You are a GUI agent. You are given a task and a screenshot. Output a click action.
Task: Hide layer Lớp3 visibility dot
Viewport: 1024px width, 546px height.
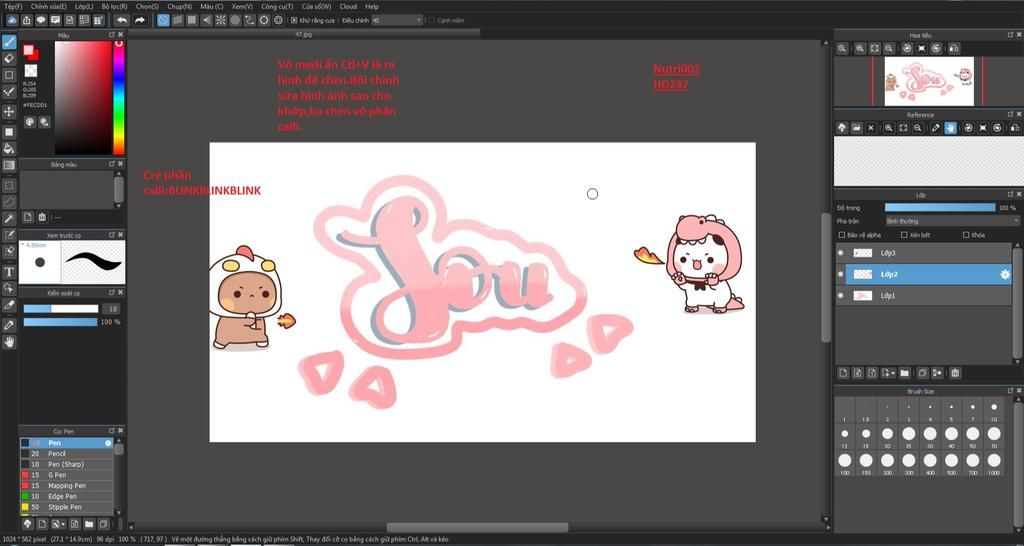click(x=841, y=253)
